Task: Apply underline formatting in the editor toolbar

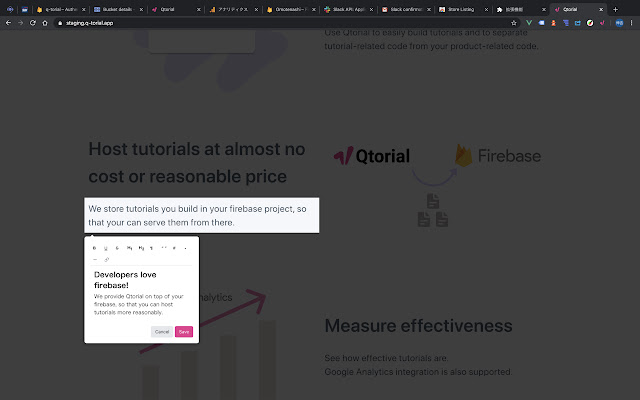Action: pyautogui.click(x=106, y=248)
